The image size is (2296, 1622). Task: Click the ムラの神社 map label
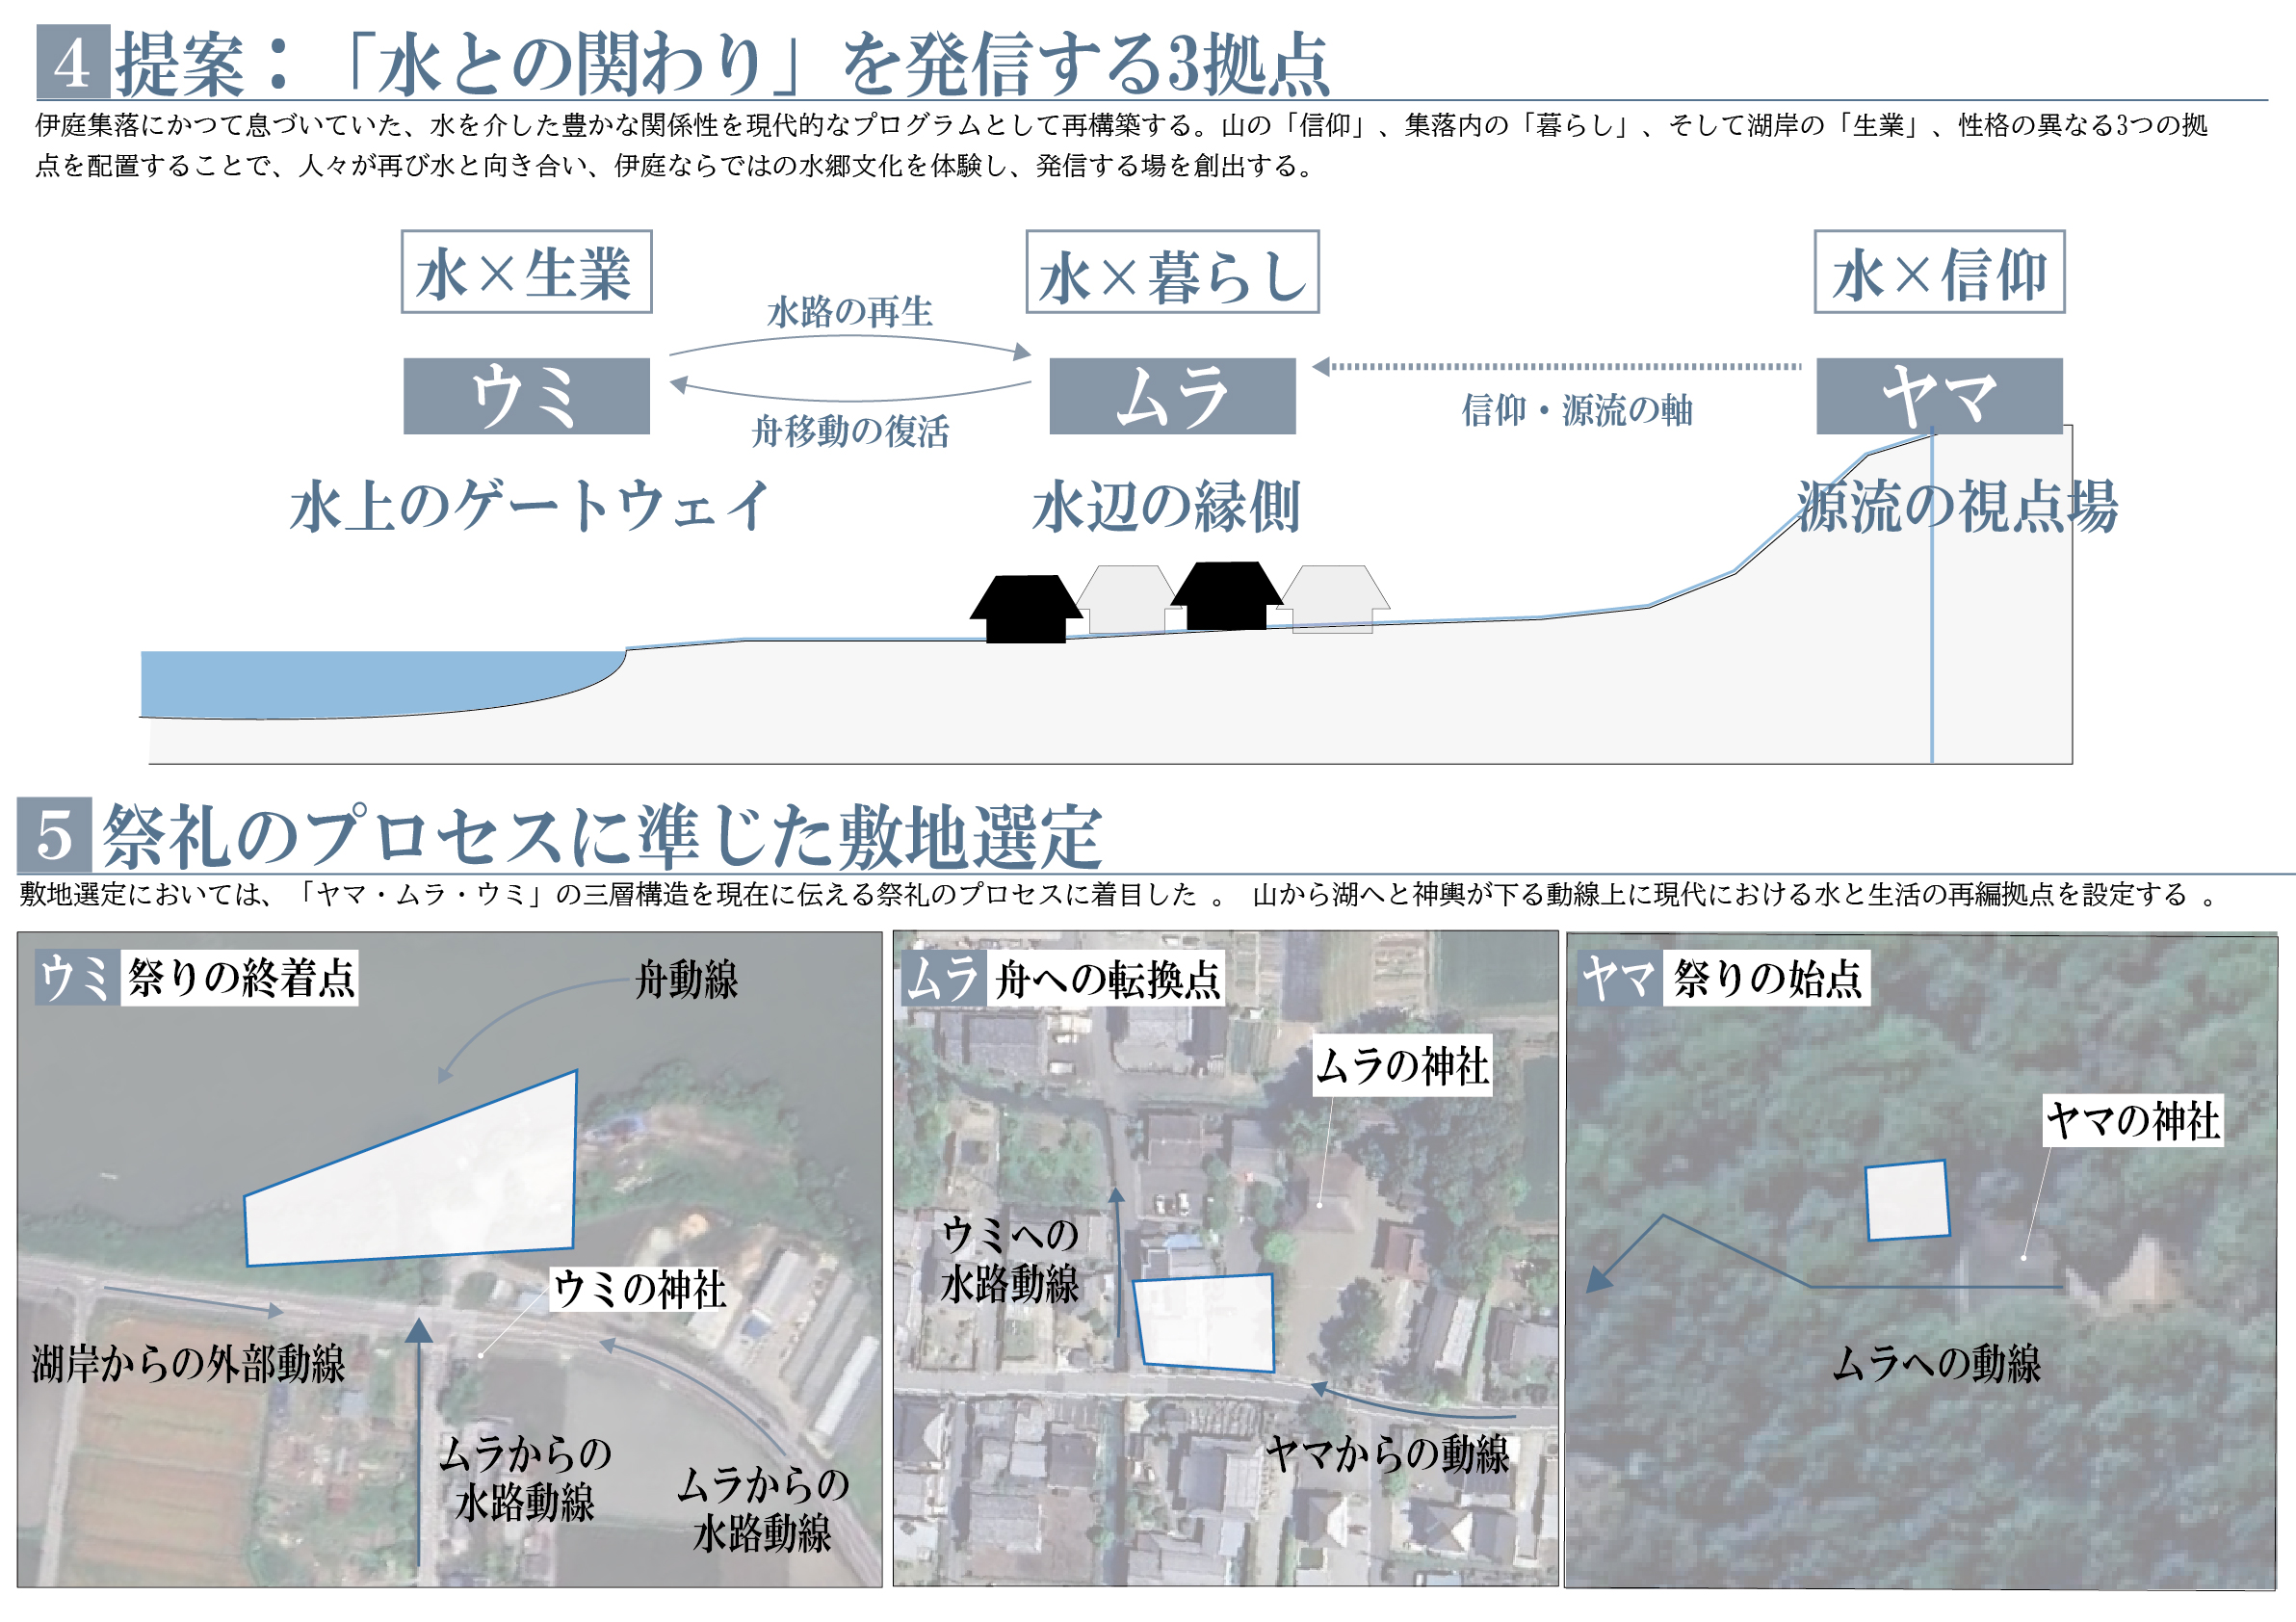(1402, 1066)
